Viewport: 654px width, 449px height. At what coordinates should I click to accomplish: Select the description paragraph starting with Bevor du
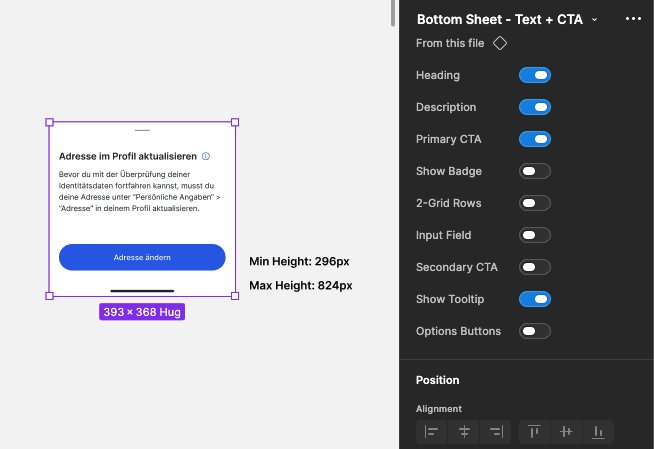[x=139, y=191]
